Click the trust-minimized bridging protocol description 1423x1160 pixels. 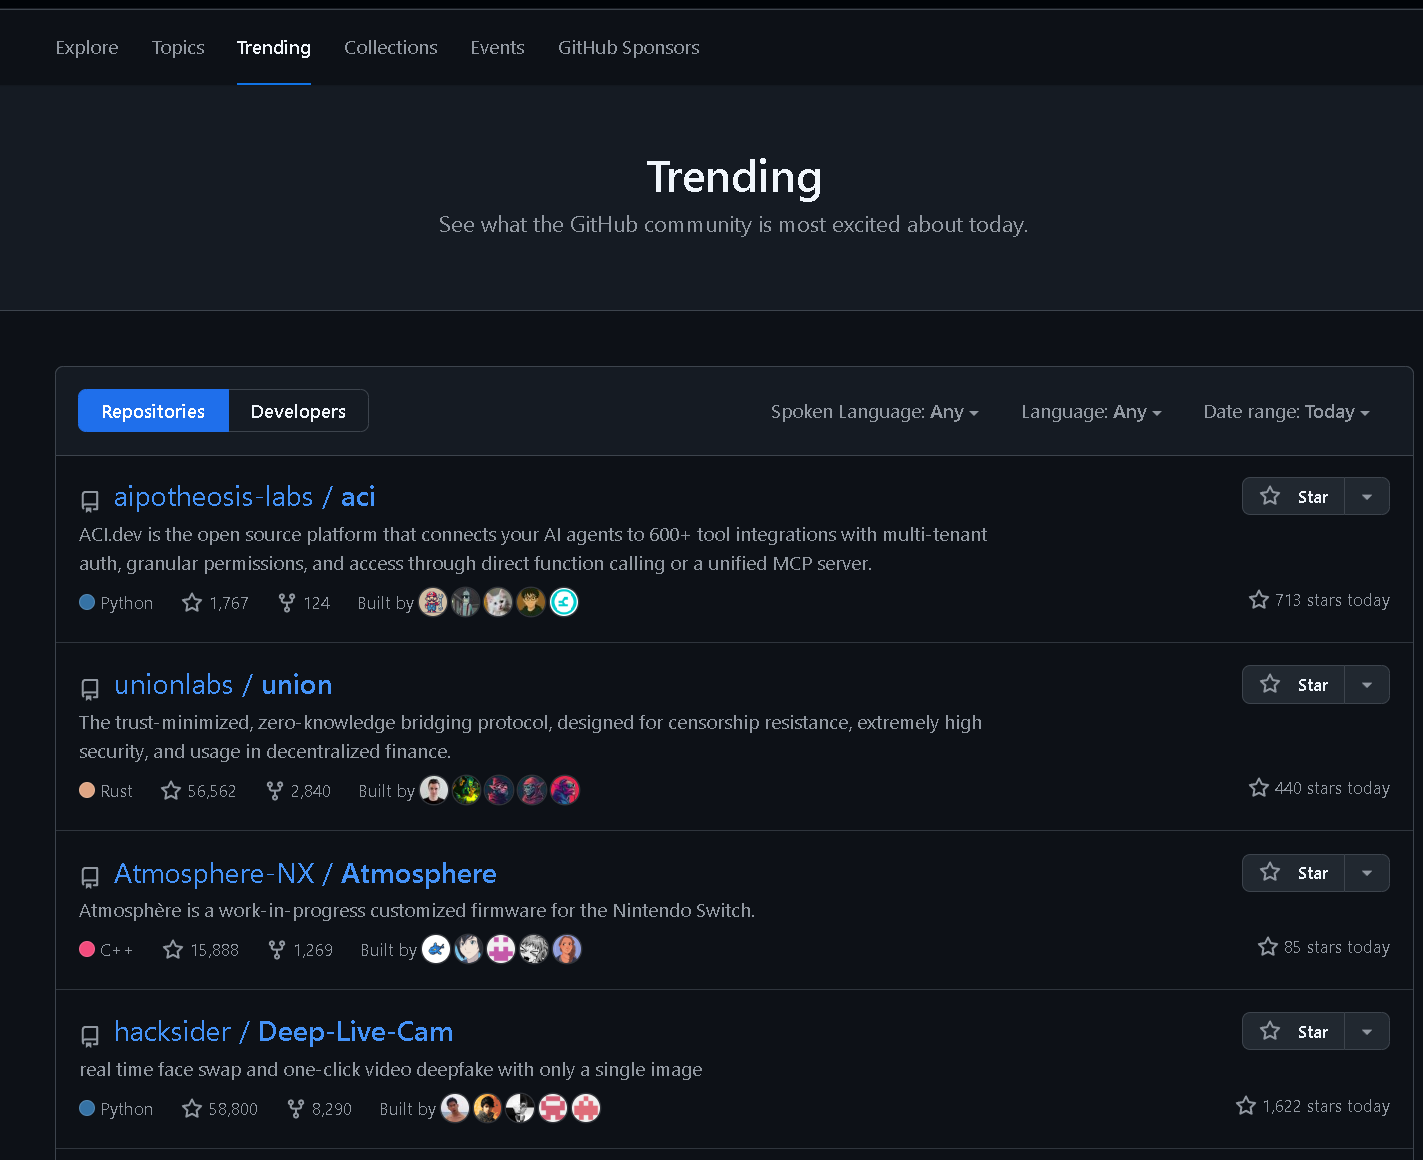click(x=531, y=737)
